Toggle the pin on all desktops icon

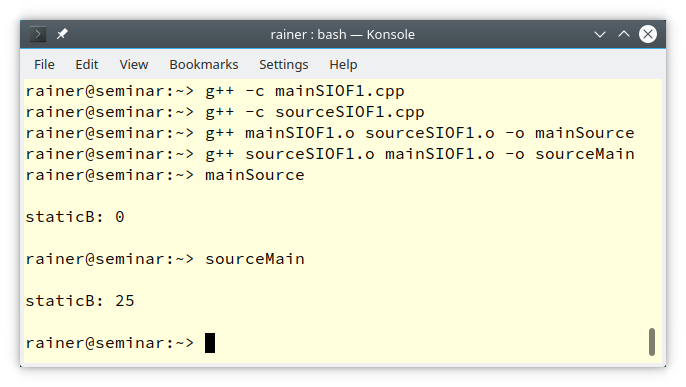pos(62,34)
